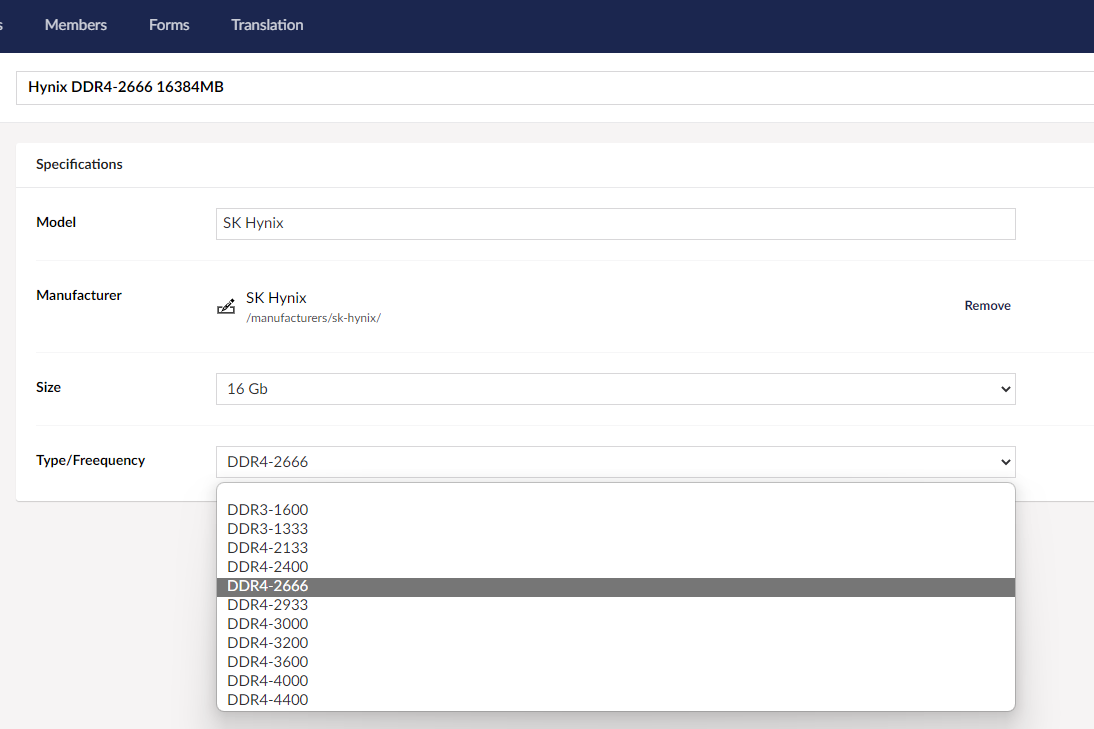Select DDR4-4400 at the list bottom
Screen dimensions: 1094x729
pyautogui.click(x=615, y=700)
